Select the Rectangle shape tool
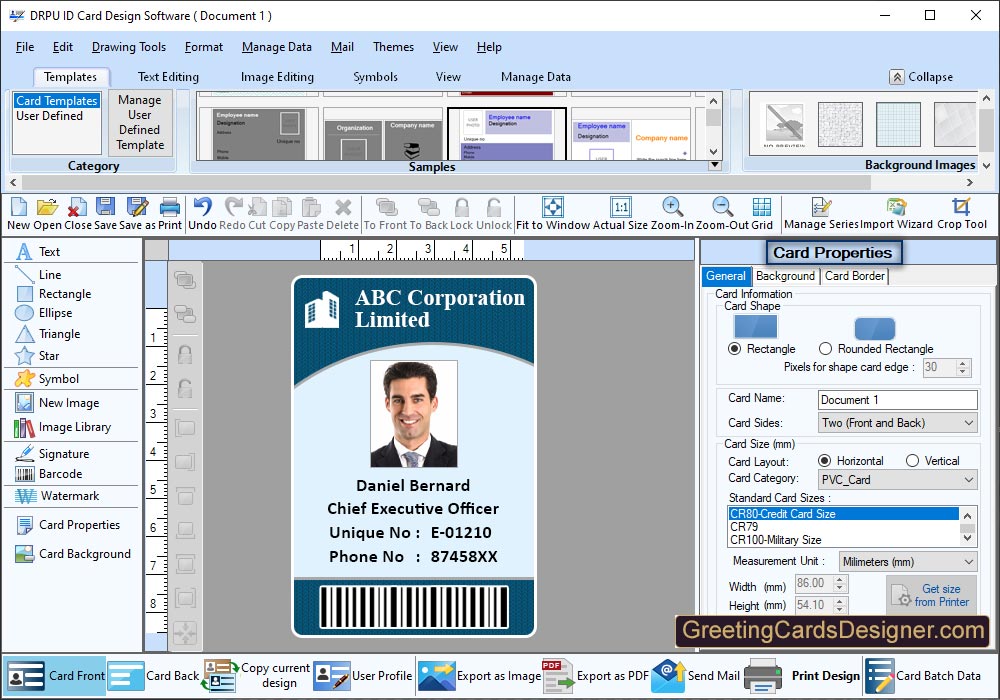Image resolution: width=1000 pixels, height=700 pixels. coord(54,294)
